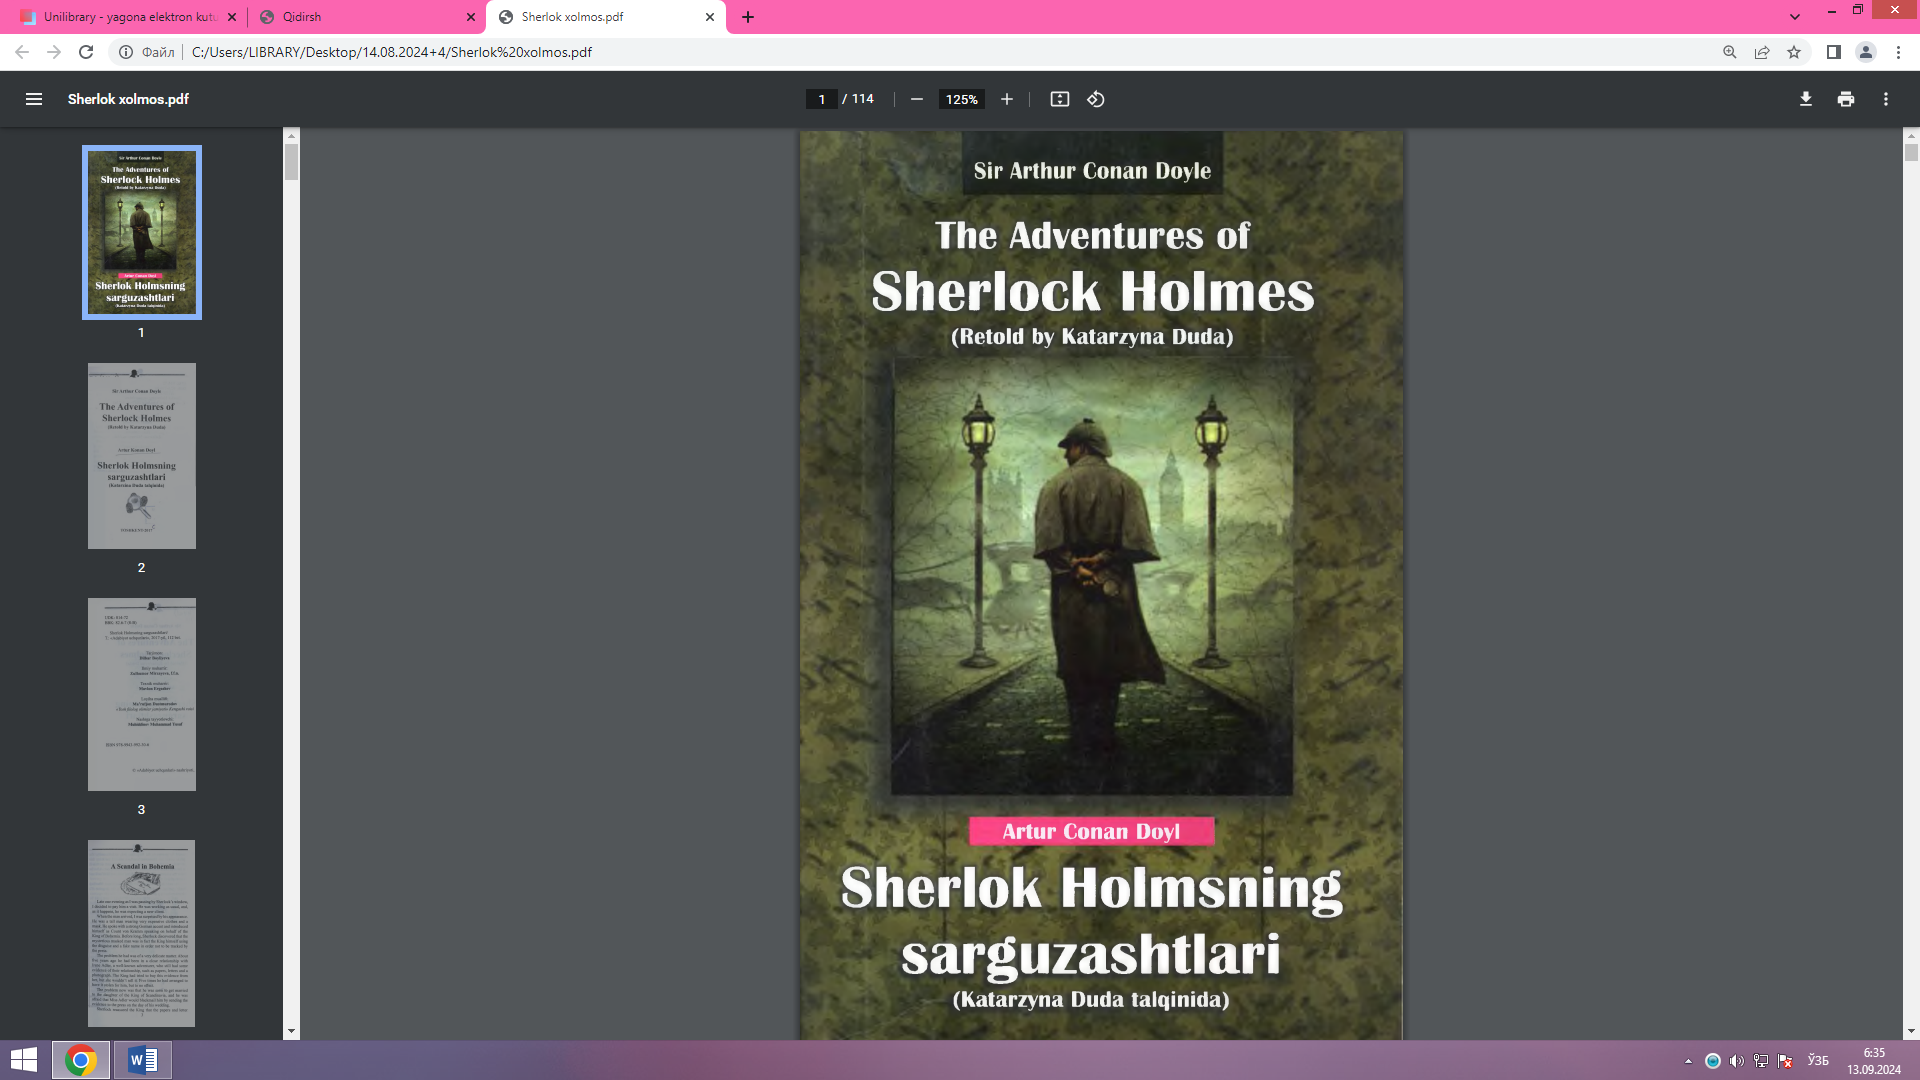This screenshot has height=1080, width=1920.
Task: Click the Chrome taskbar icon
Action: pos(81,1060)
